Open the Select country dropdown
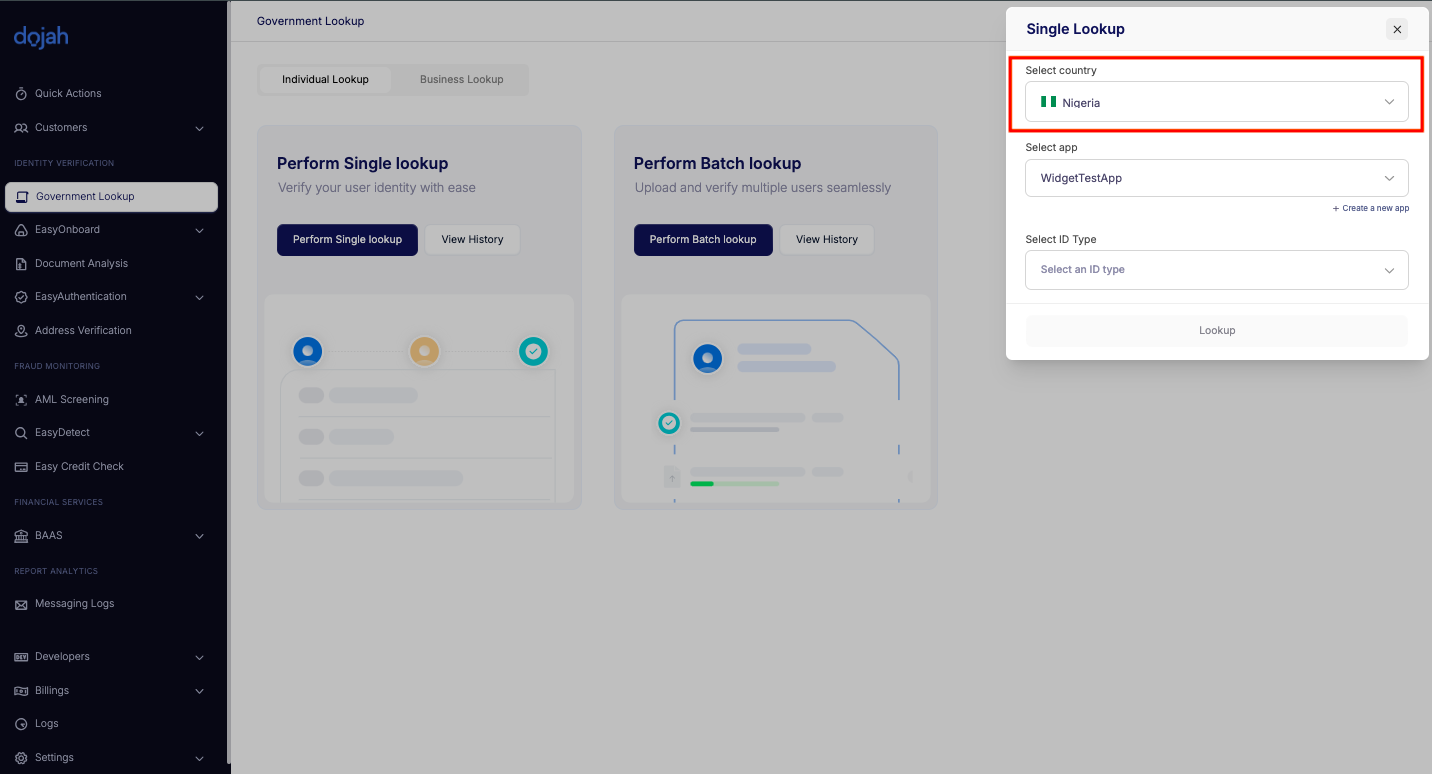1432x774 pixels. pyautogui.click(x=1216, y=102)
